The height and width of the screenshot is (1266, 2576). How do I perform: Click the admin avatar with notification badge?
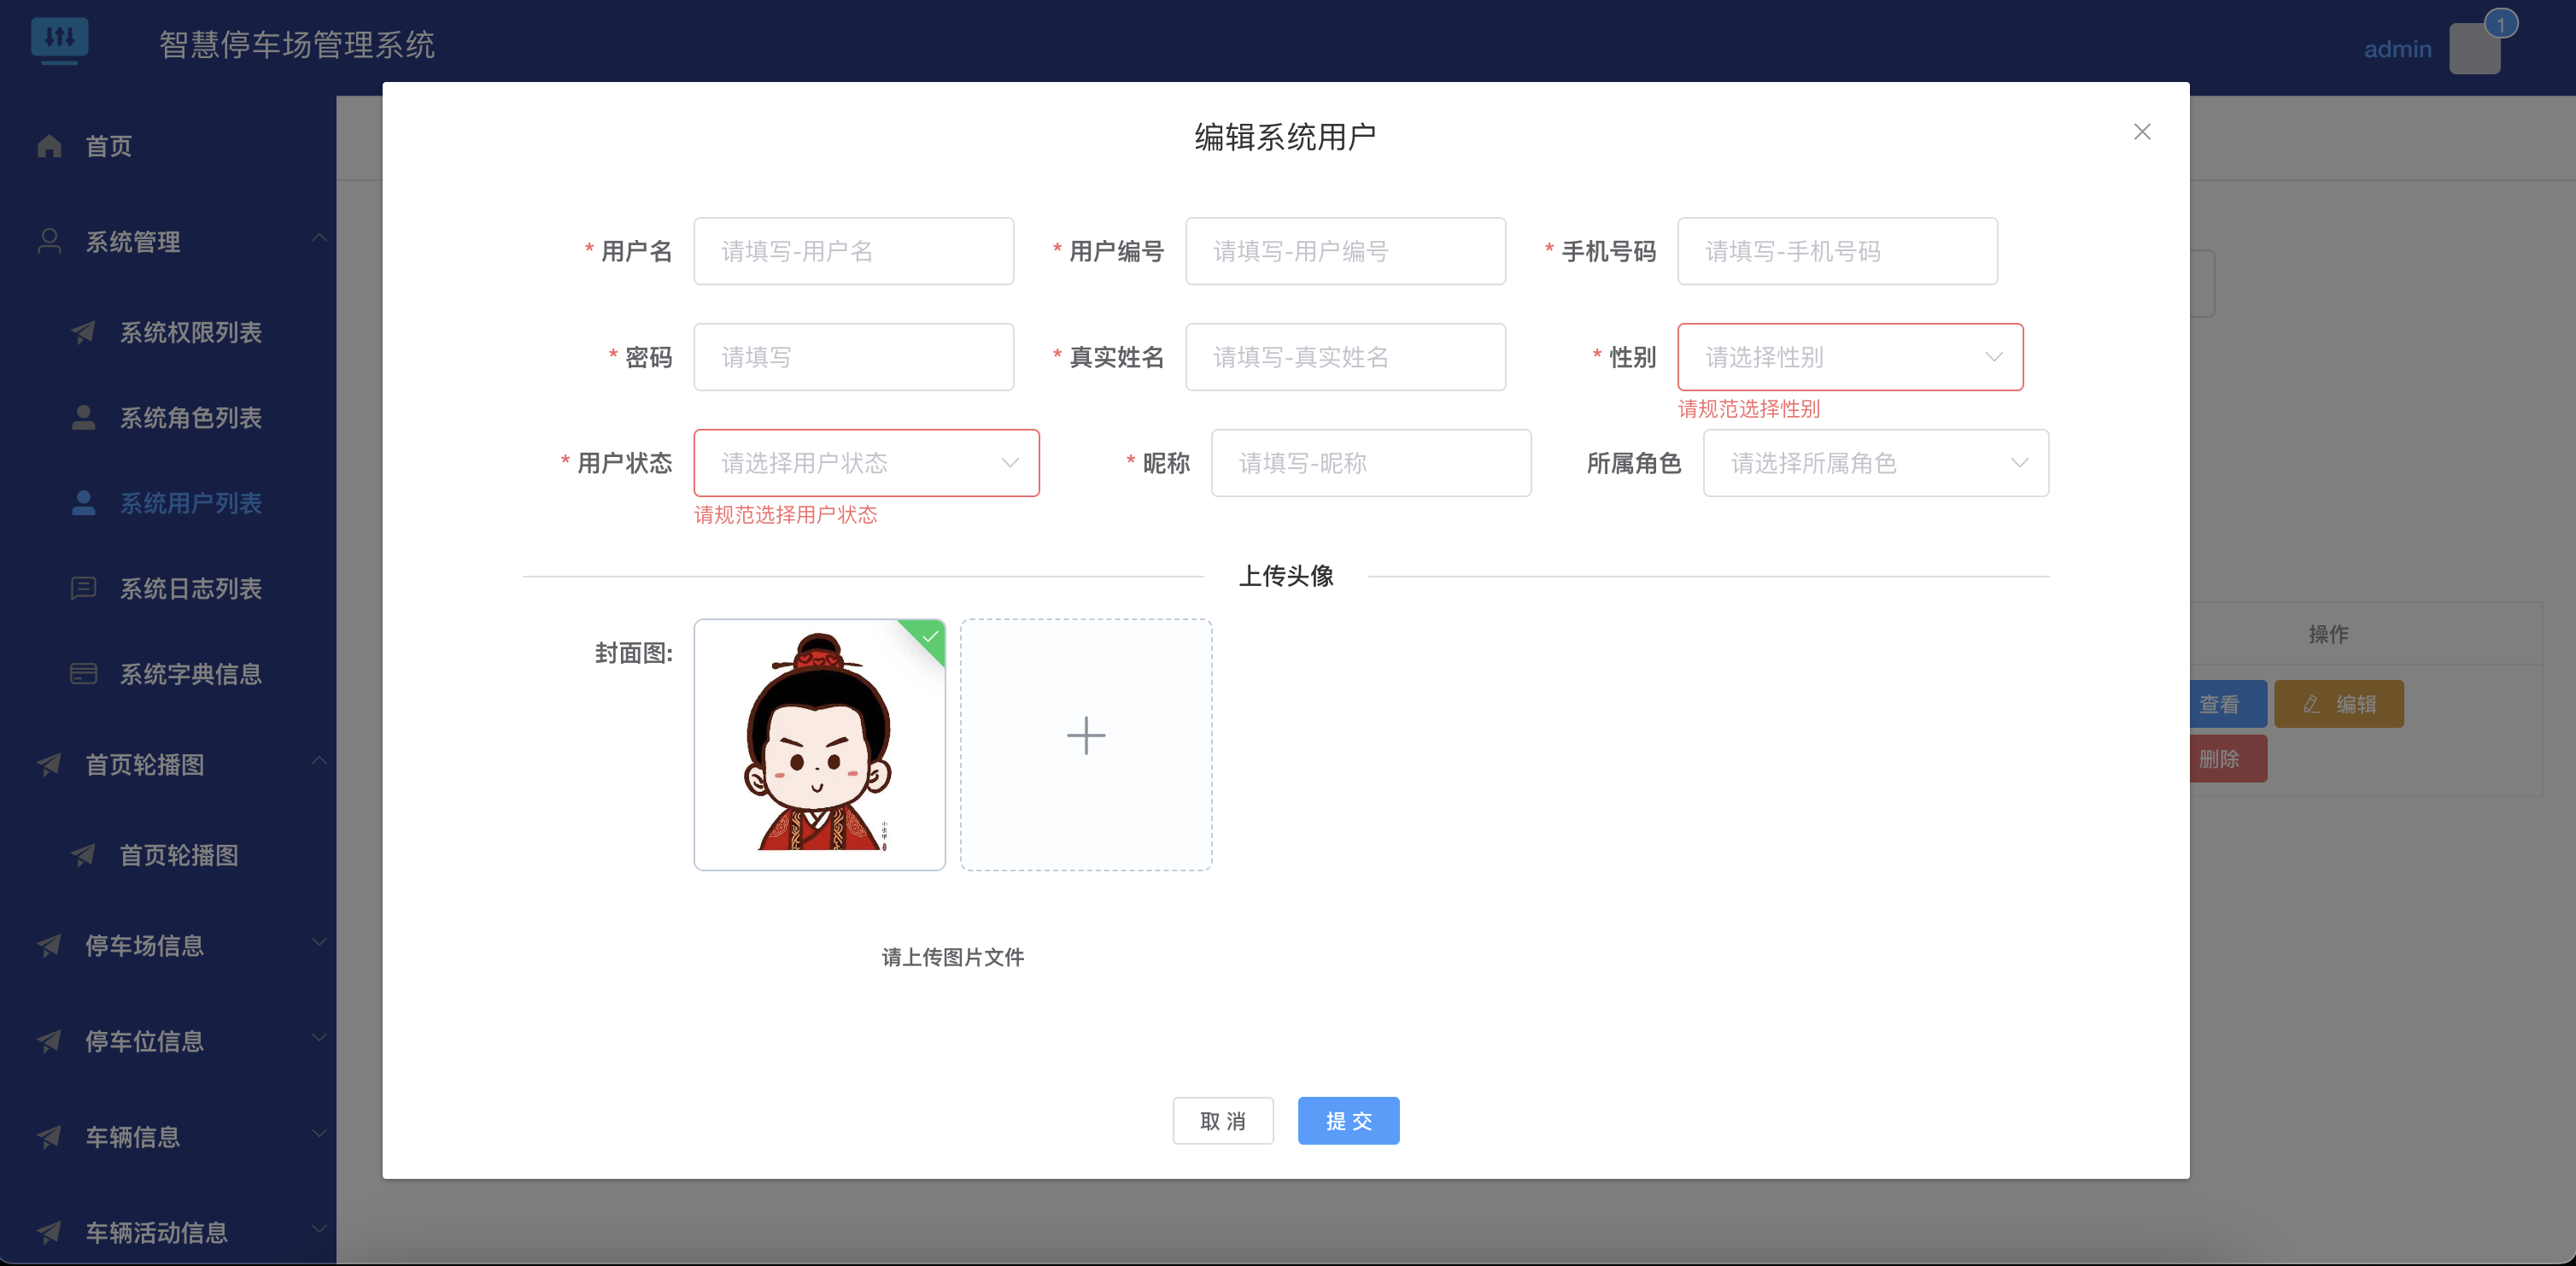click(2474, 48)
